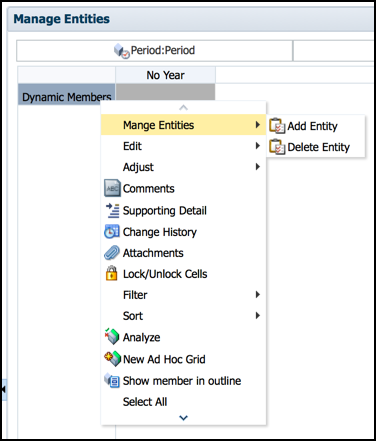Click the Period:Period dimension label

coord(163,50)
